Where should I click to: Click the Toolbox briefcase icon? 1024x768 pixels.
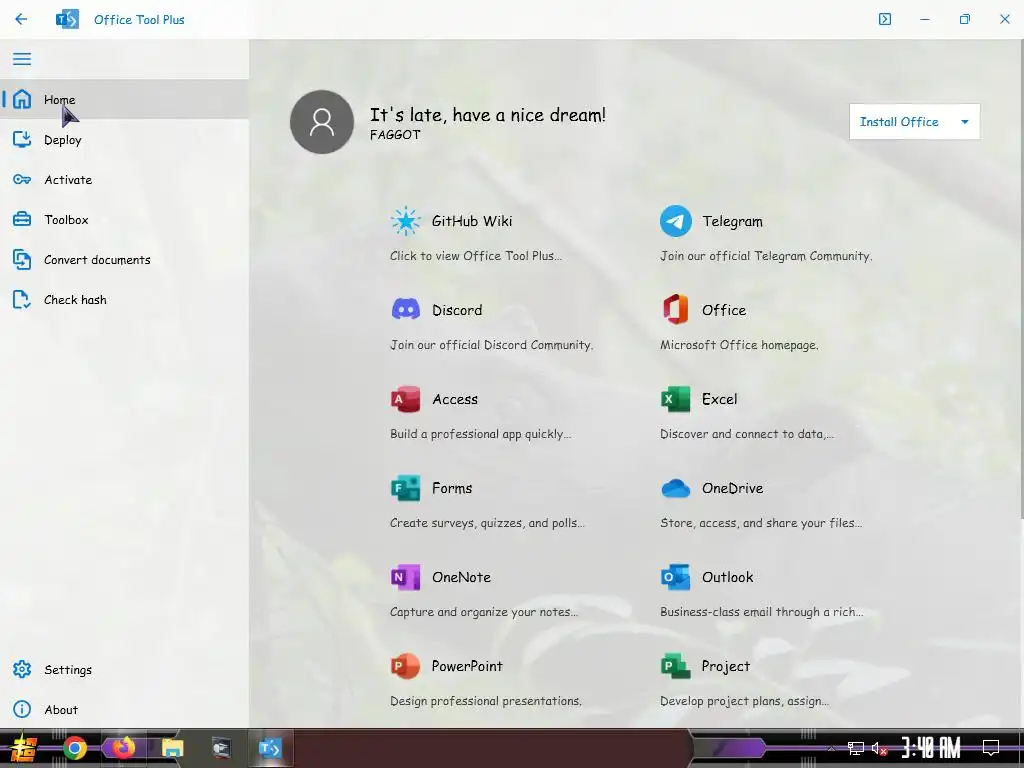coord(22,219)
